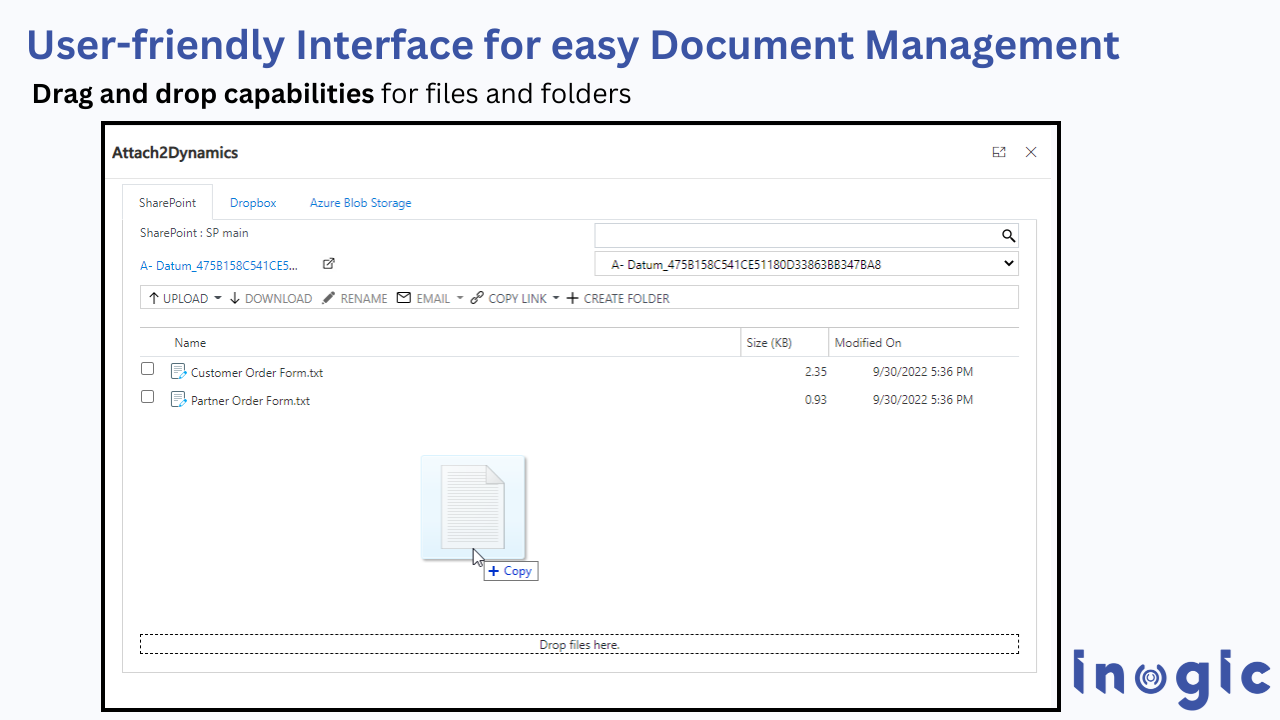Screen dimensions: 1280x720
Task: Click the Upload arrow icon
Action: coord(154,298)
